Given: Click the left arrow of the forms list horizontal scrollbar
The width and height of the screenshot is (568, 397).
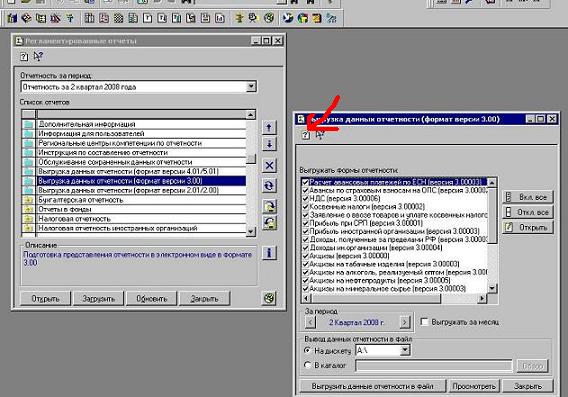Looking at the screenshot, I should click(x=306, y=298).
